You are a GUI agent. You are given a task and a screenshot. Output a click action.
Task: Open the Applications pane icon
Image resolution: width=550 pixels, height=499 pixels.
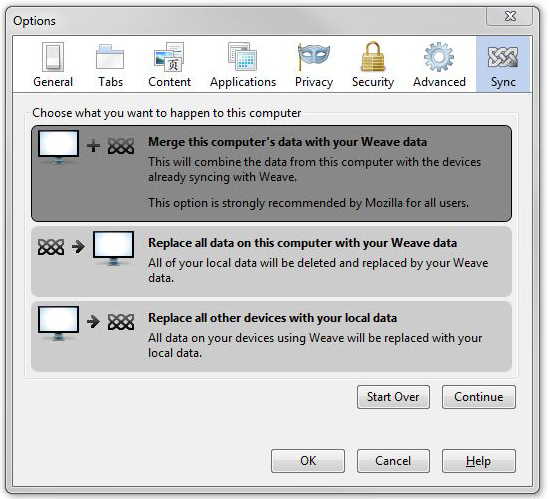[x=242, y=57]
